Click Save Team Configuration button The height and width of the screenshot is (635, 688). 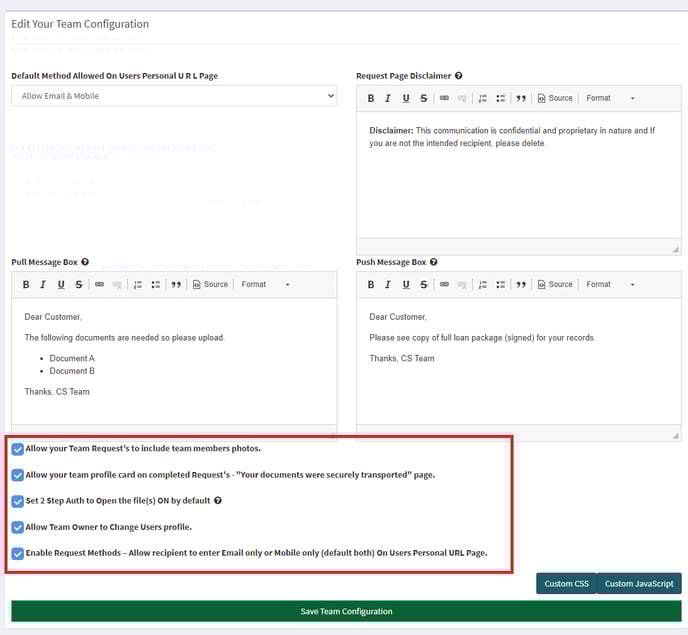coord(346,611)
